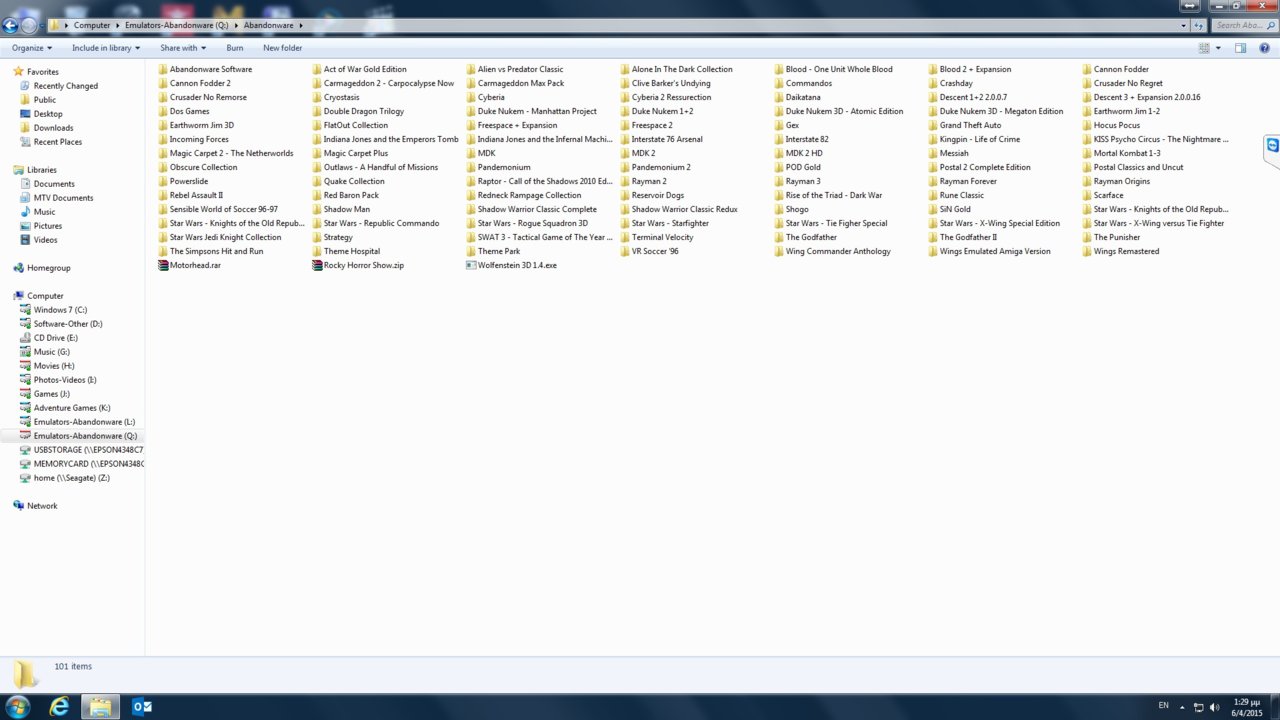Click the Change your view icon
The image size is (1280, 720).
(1204, 48)
